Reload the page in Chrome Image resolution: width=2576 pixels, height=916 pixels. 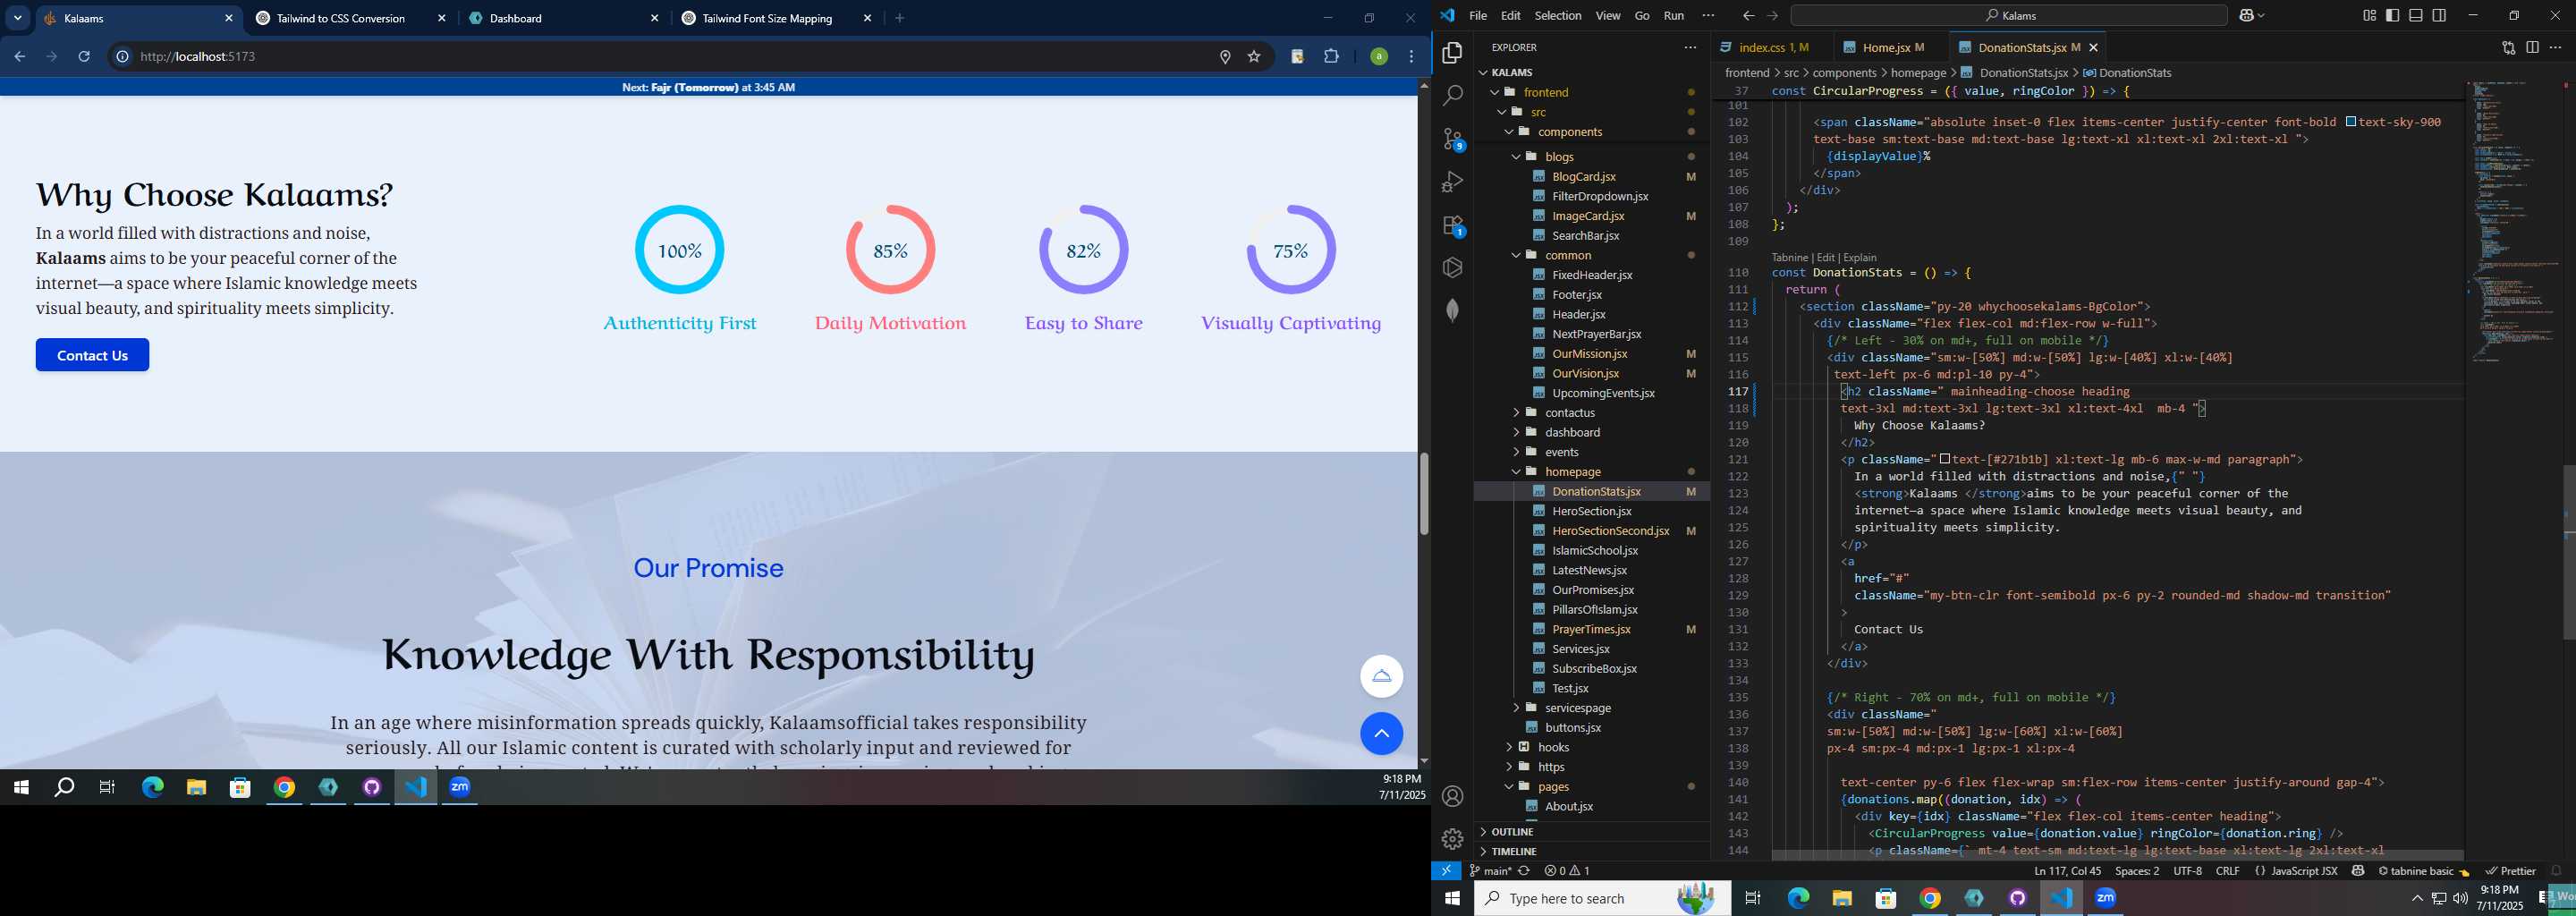pyautogui.click(x=84, y=56)
